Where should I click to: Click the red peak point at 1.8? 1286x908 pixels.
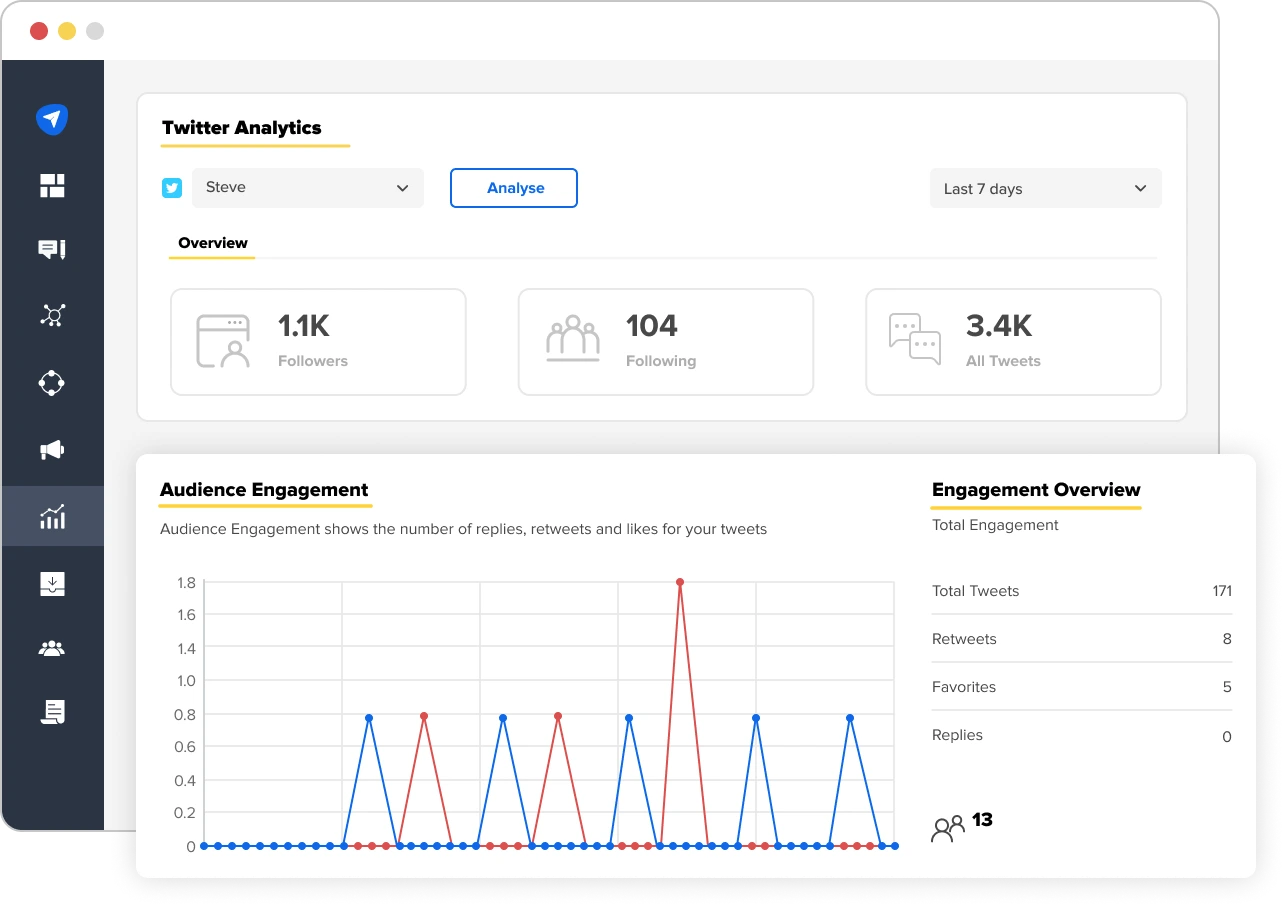[x=680, y=582]
